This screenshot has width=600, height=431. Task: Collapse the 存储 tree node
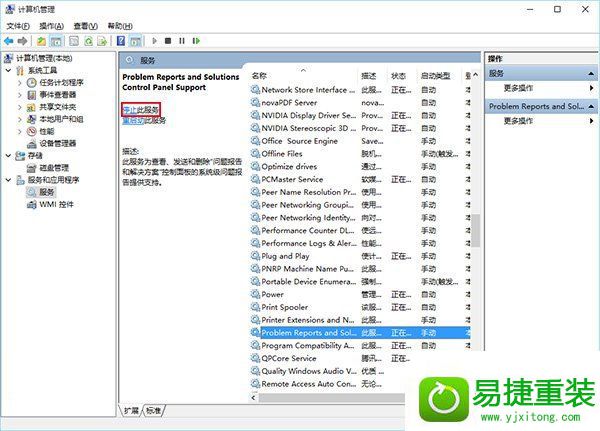(x=9, y=155)
